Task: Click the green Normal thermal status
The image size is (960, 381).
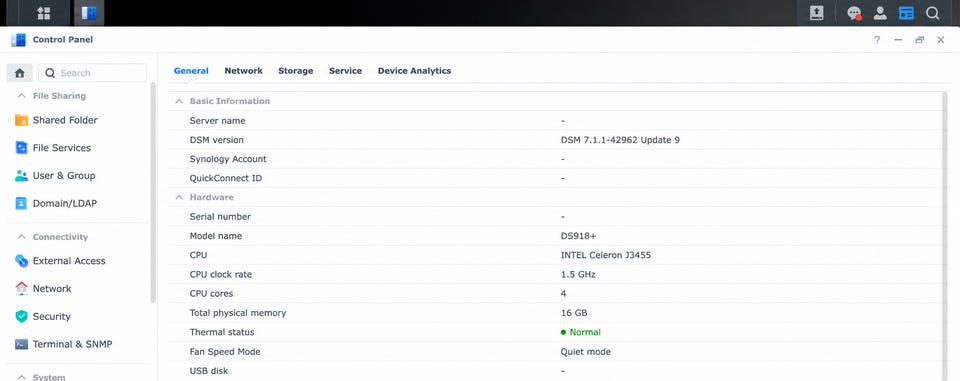Action: [x=580, y=332]
